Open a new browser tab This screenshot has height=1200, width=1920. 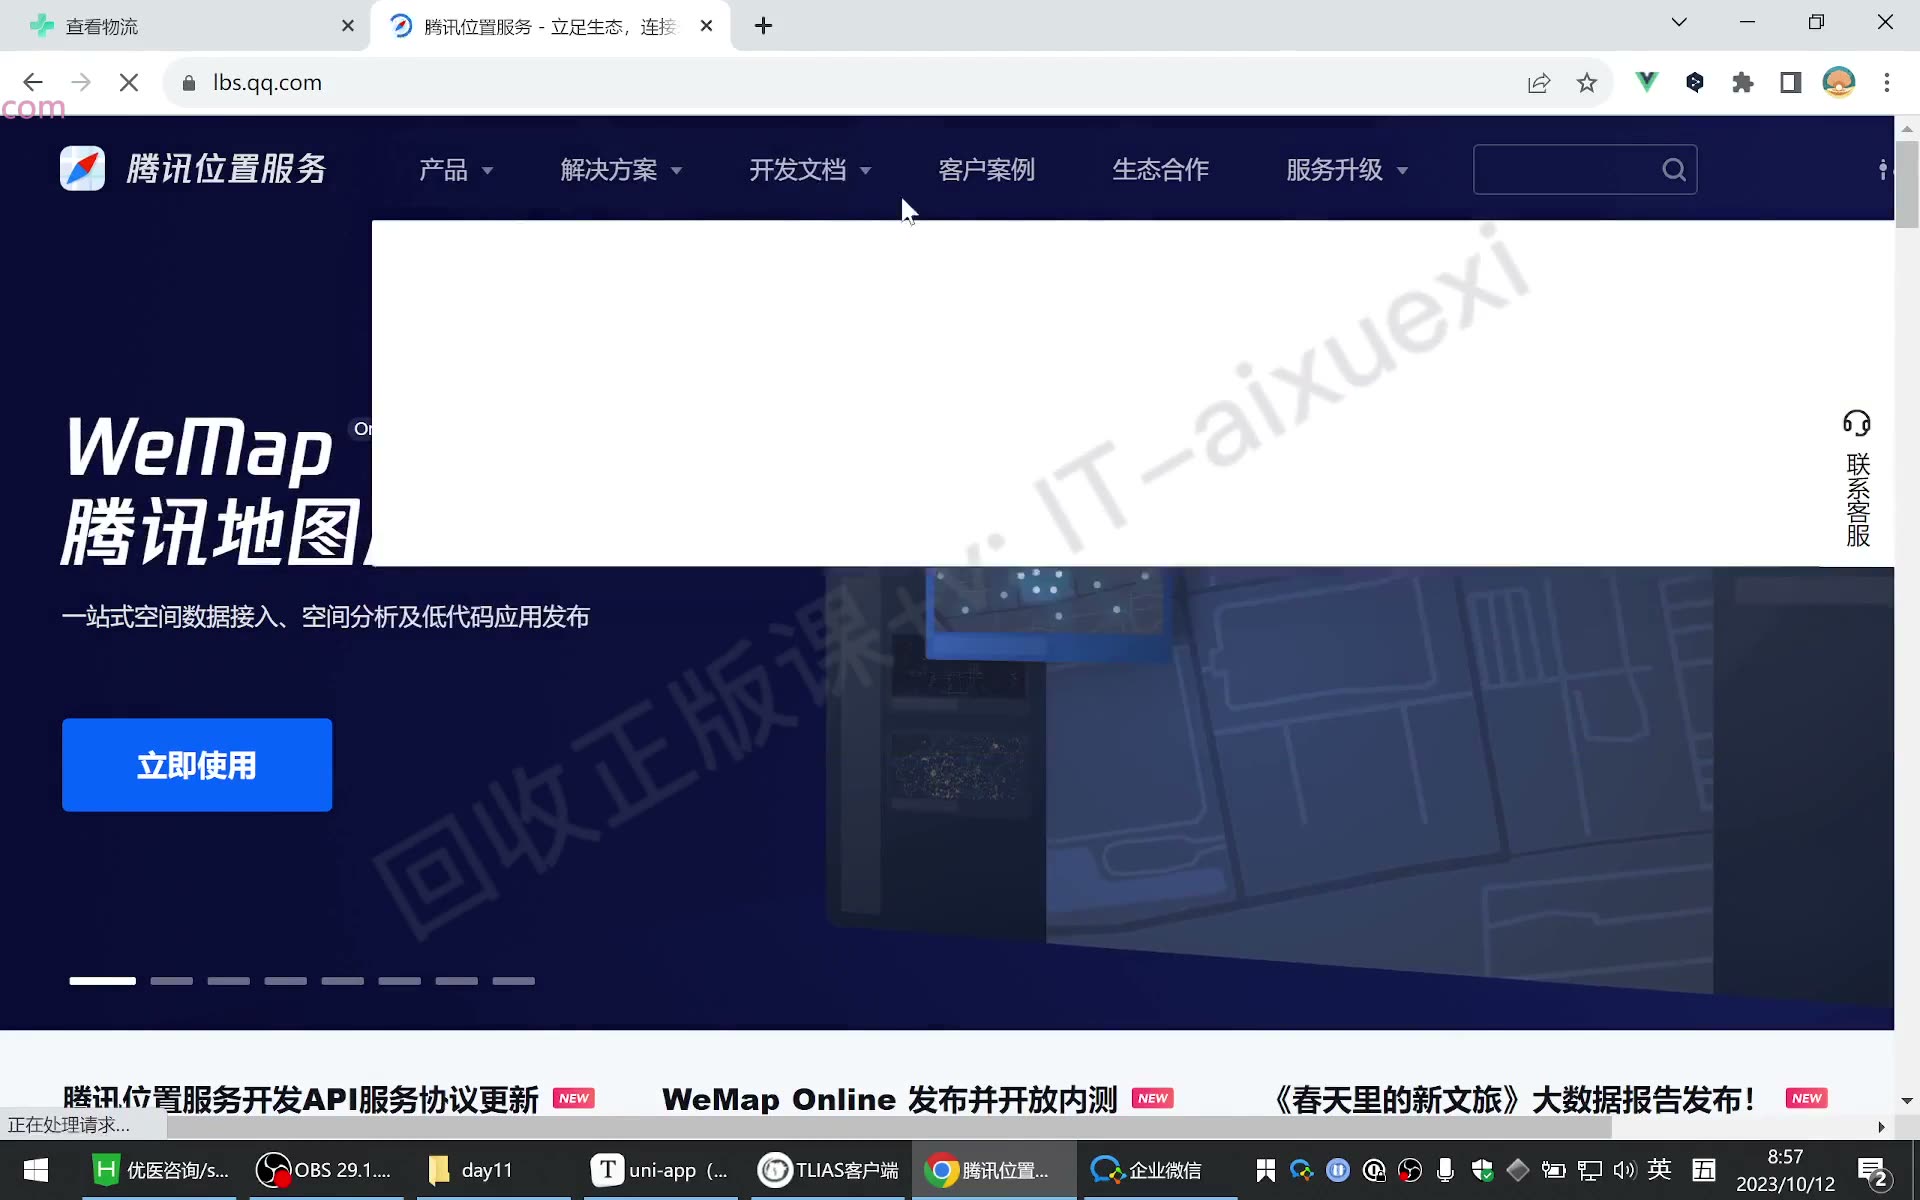[764, 26]
